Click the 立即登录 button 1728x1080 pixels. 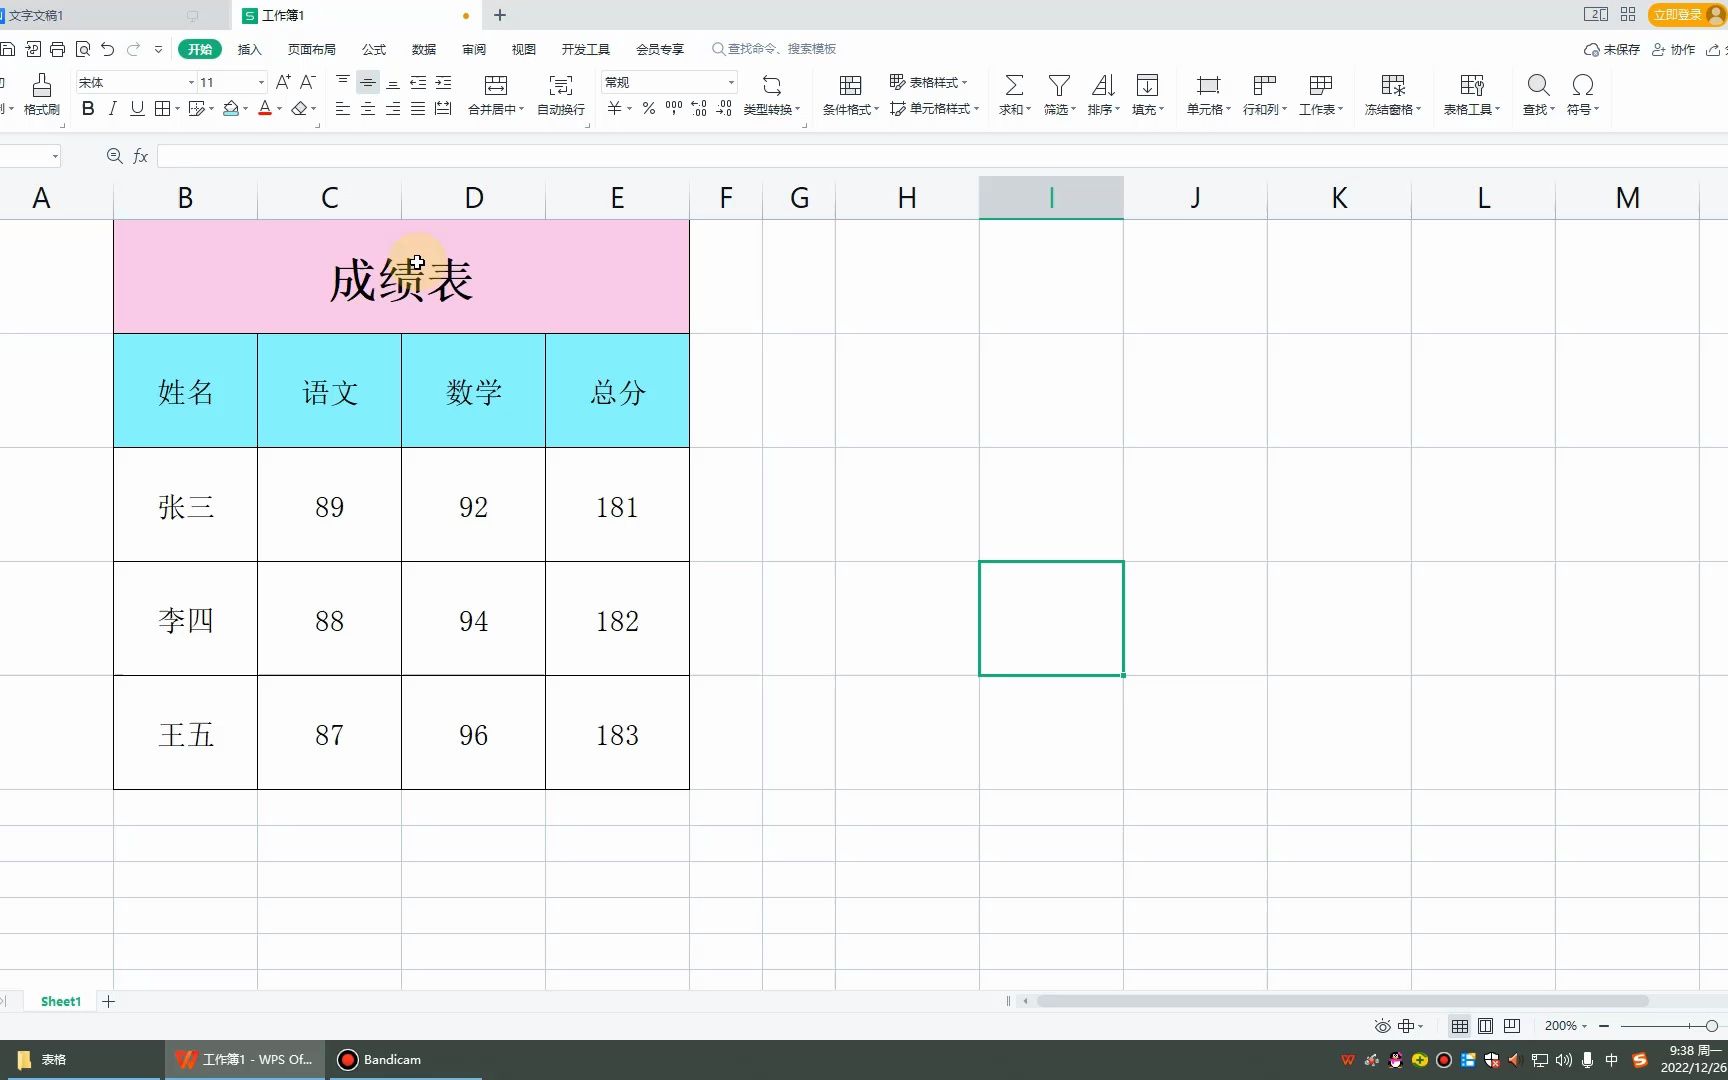pyautogui.click(x=1679, y=15)
